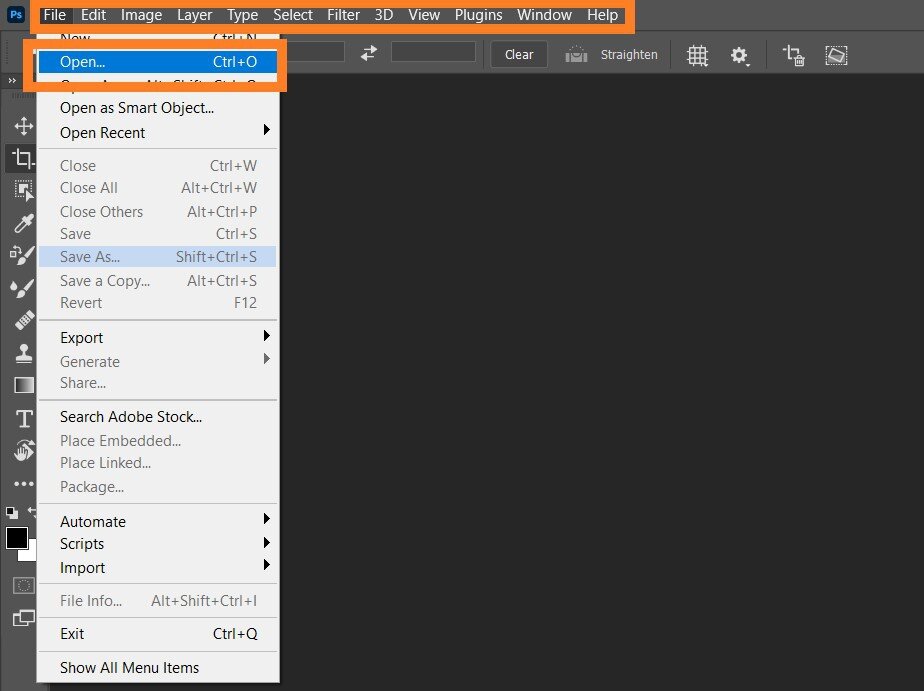The image size is (924, 691).
Task: Expand the Import submenu
Action: (x=158, y=567)
